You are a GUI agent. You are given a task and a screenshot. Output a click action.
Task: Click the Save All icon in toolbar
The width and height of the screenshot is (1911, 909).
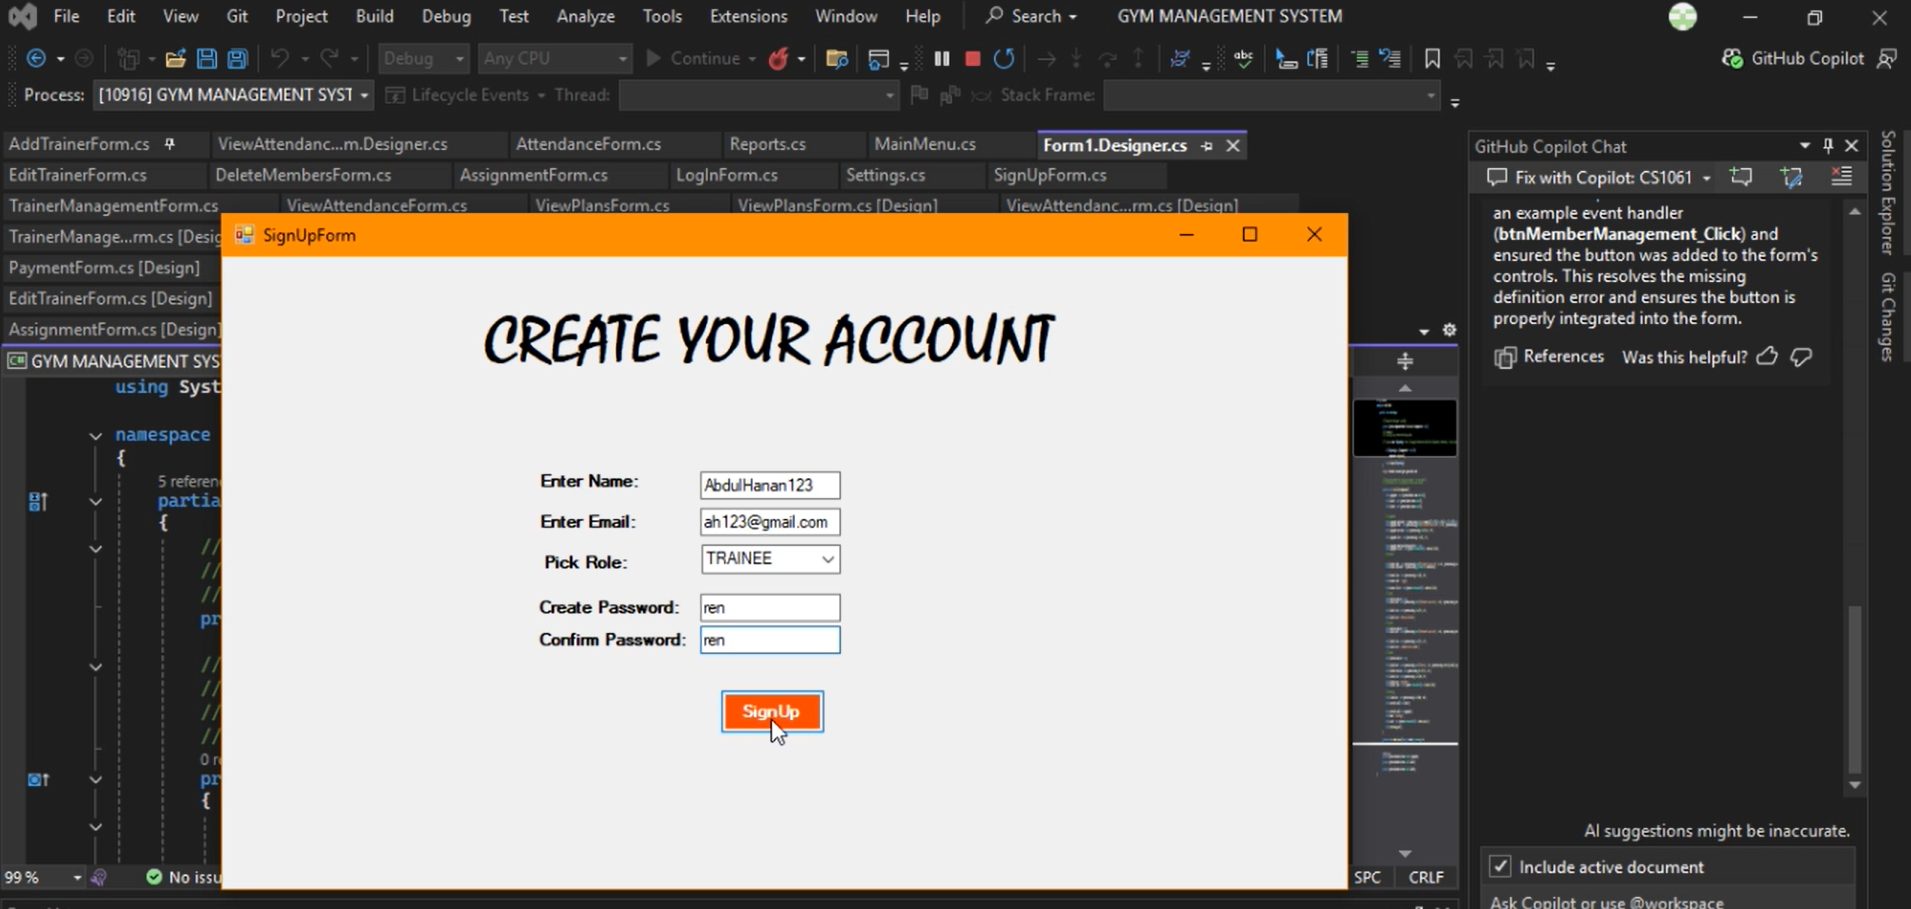point(238,59)
